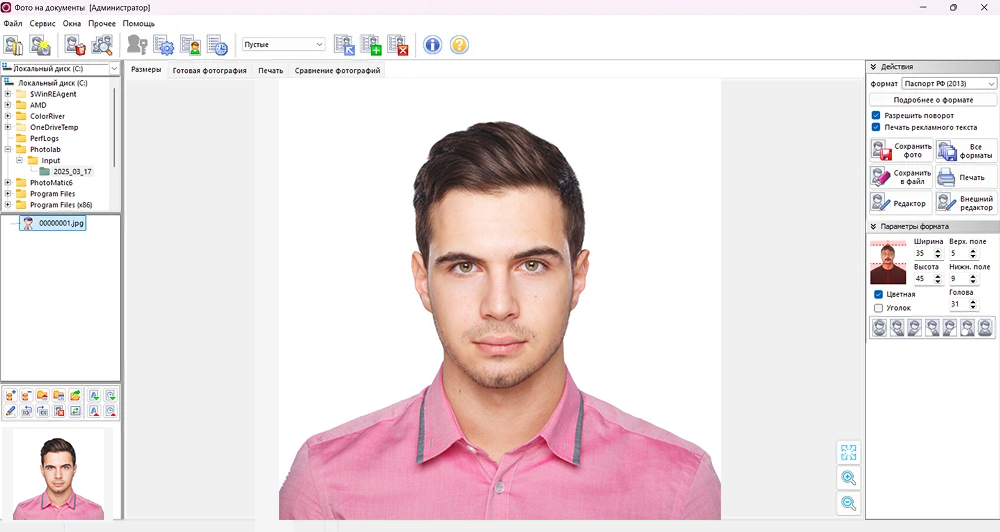Enable the Уголок checkbox
The width and height of the screenshot is (1000, 532).
878,308
